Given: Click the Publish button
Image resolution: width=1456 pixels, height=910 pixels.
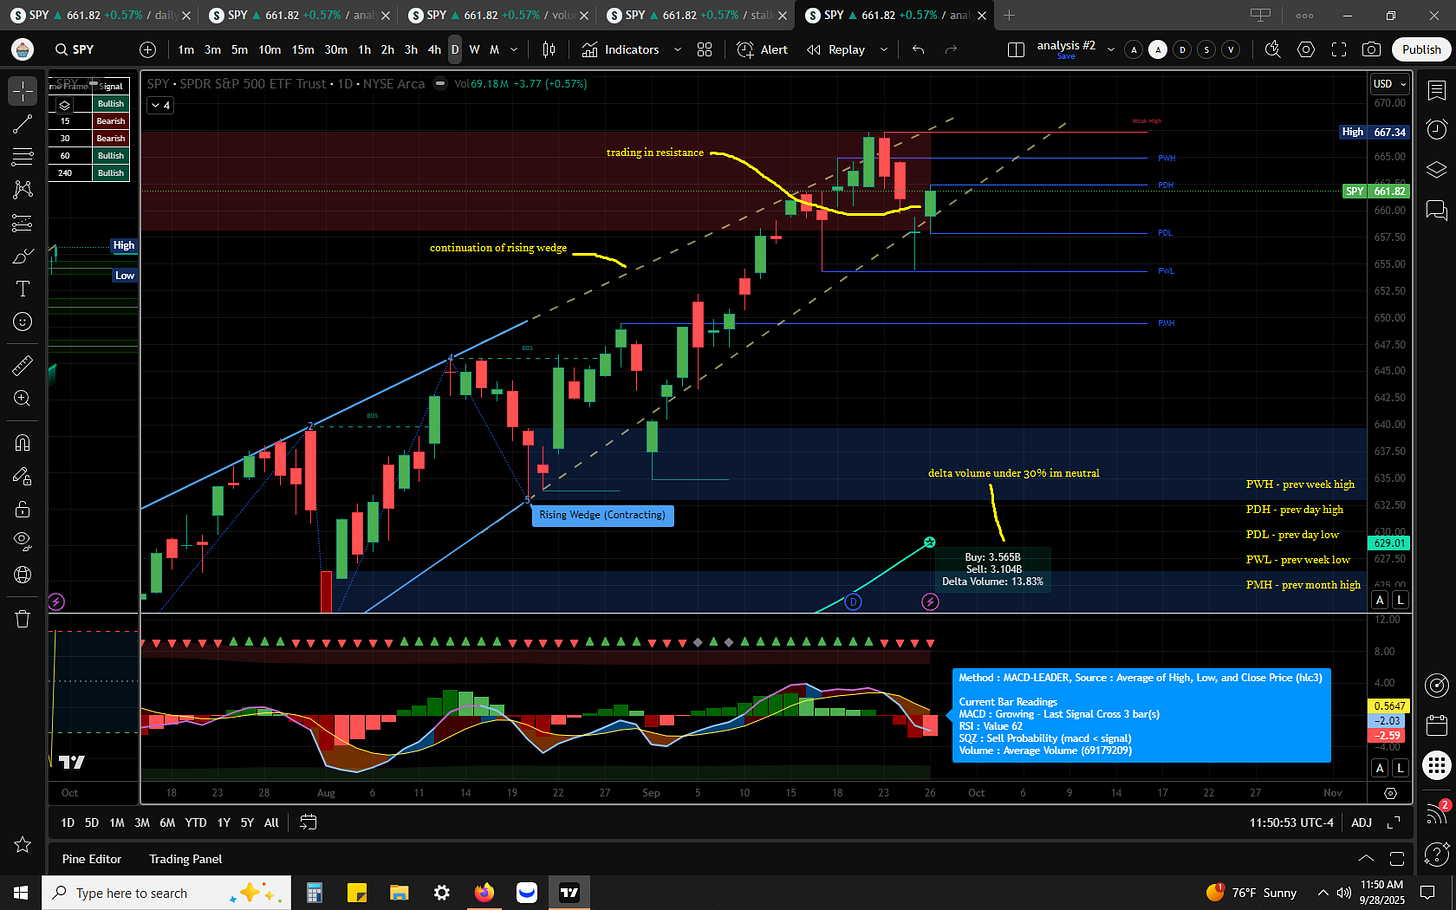Looking at the screenshot, I should 1421,49.
